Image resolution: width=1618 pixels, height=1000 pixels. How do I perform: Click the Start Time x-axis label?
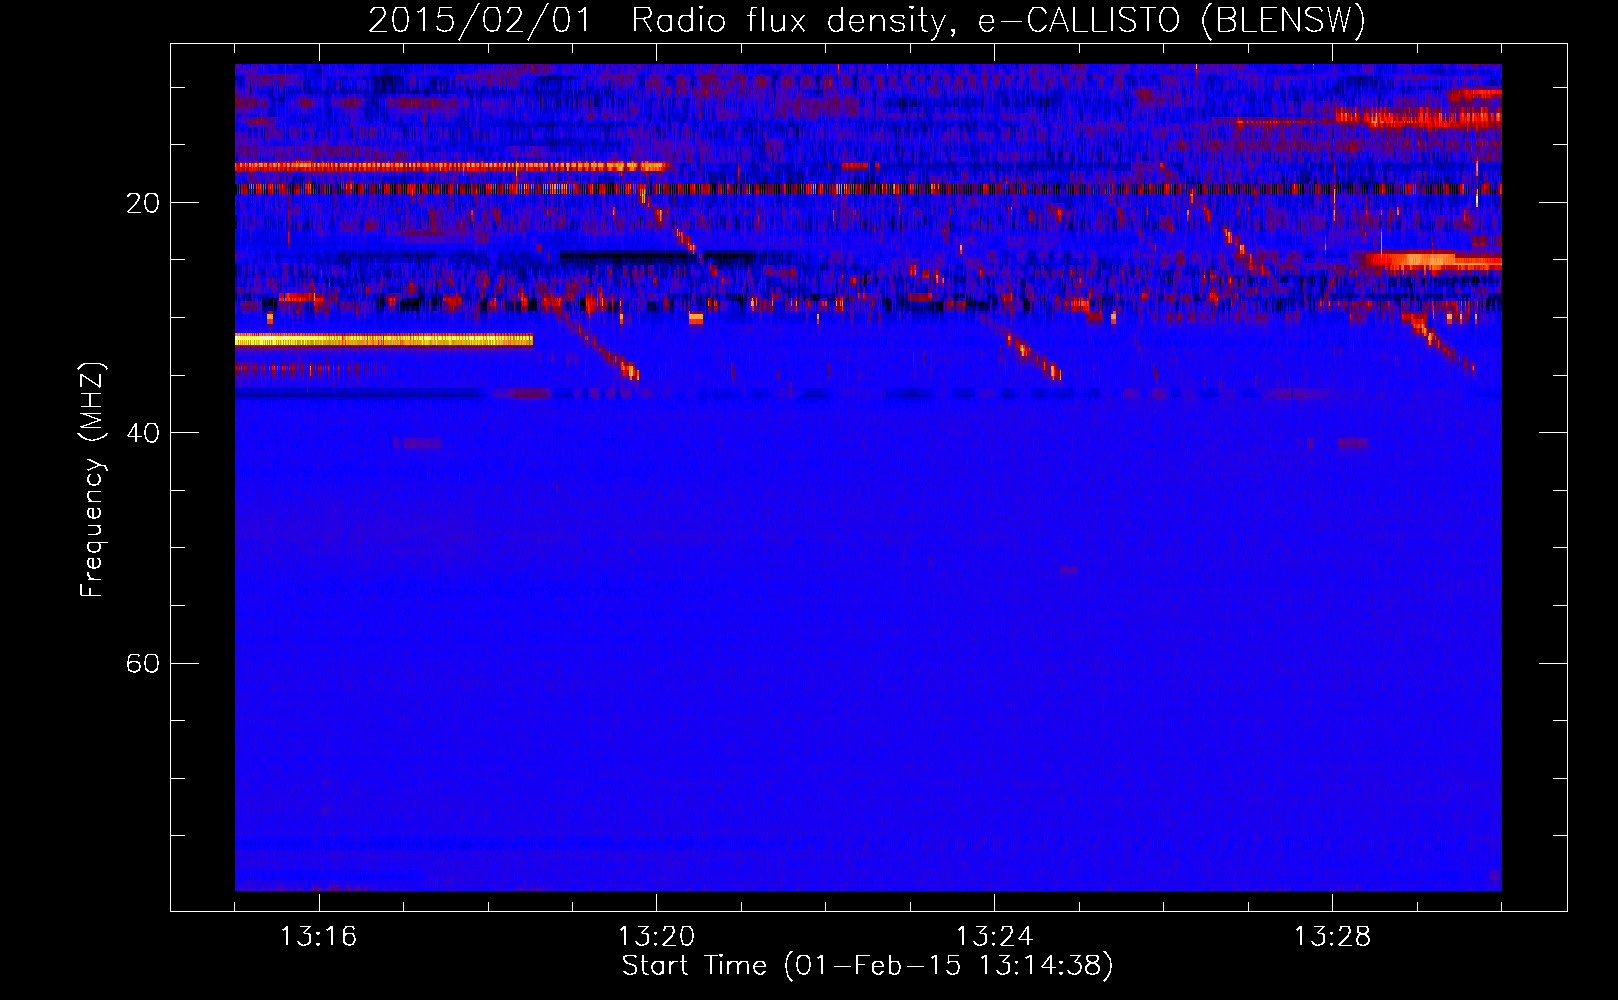click(867, 966)
